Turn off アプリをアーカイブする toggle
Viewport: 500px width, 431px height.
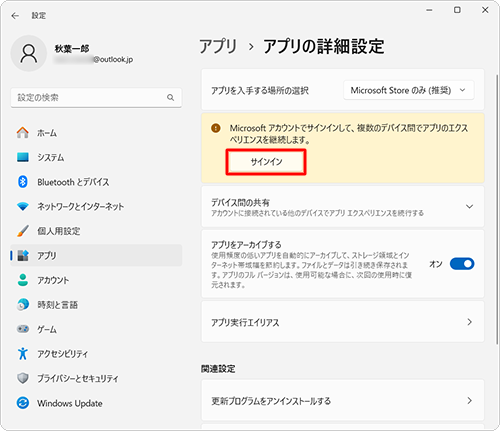click(x=462, y=264)
